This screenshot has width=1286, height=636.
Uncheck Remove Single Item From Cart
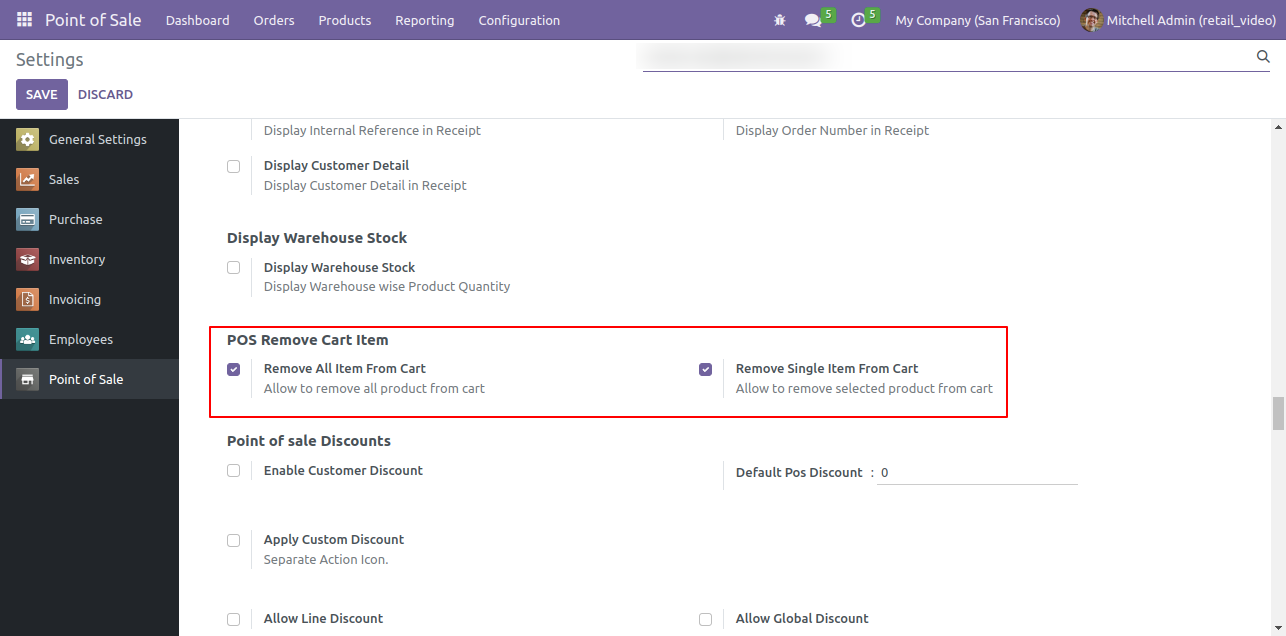point(706,369)
